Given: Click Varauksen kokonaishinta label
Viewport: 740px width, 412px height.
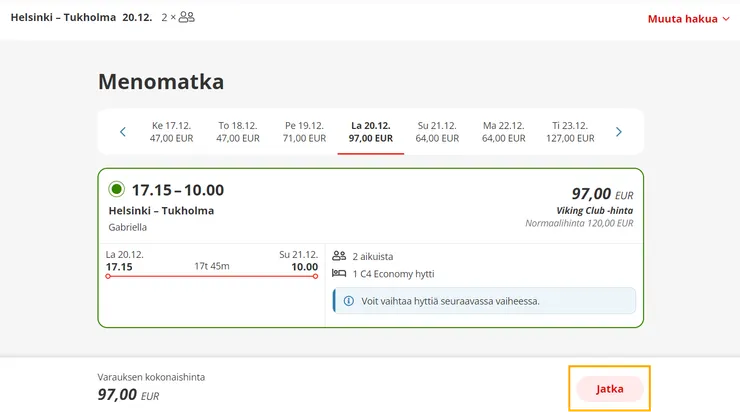Looking at the screenshot, I should [151, 377].
